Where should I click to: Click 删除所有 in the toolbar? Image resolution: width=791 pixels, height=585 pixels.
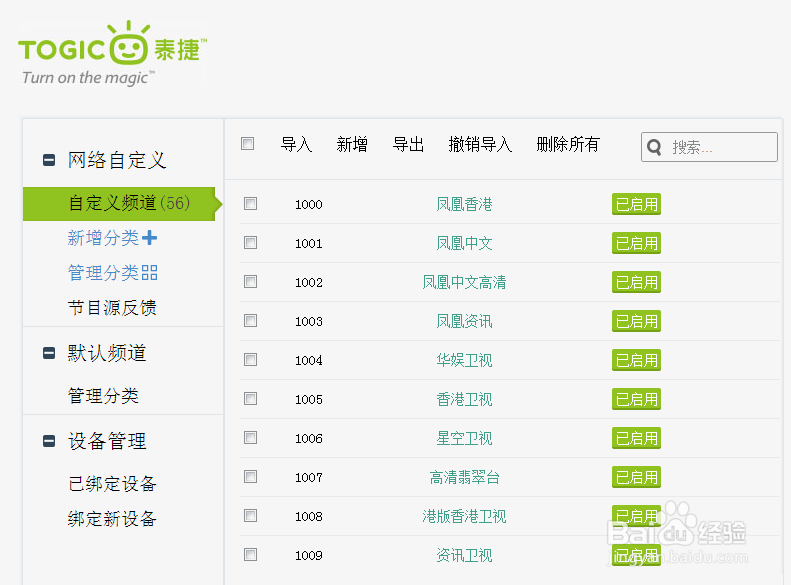click(568, 144)
